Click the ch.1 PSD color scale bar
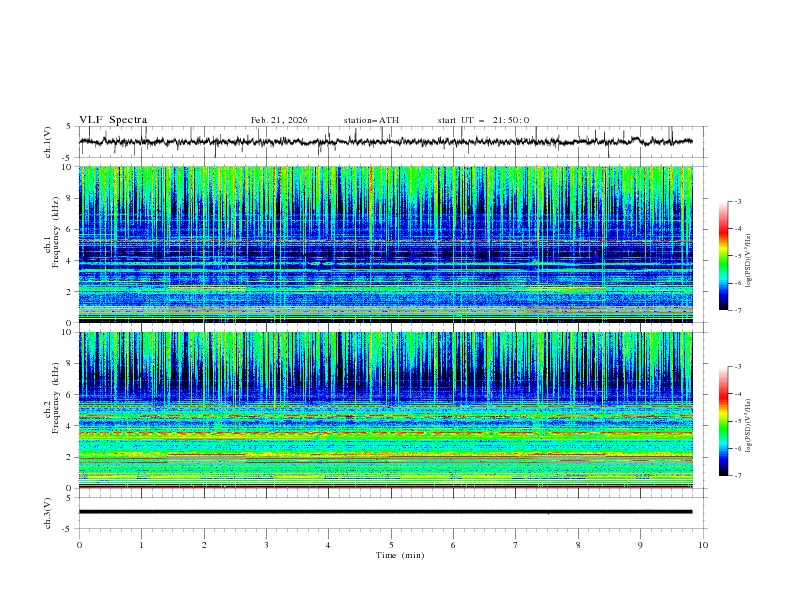 click(x=723, y=256)
